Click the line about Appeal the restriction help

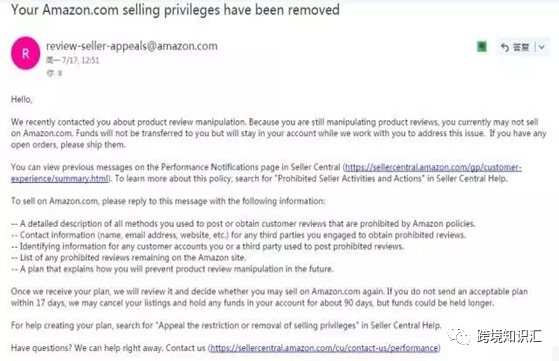tap(226, 325)
